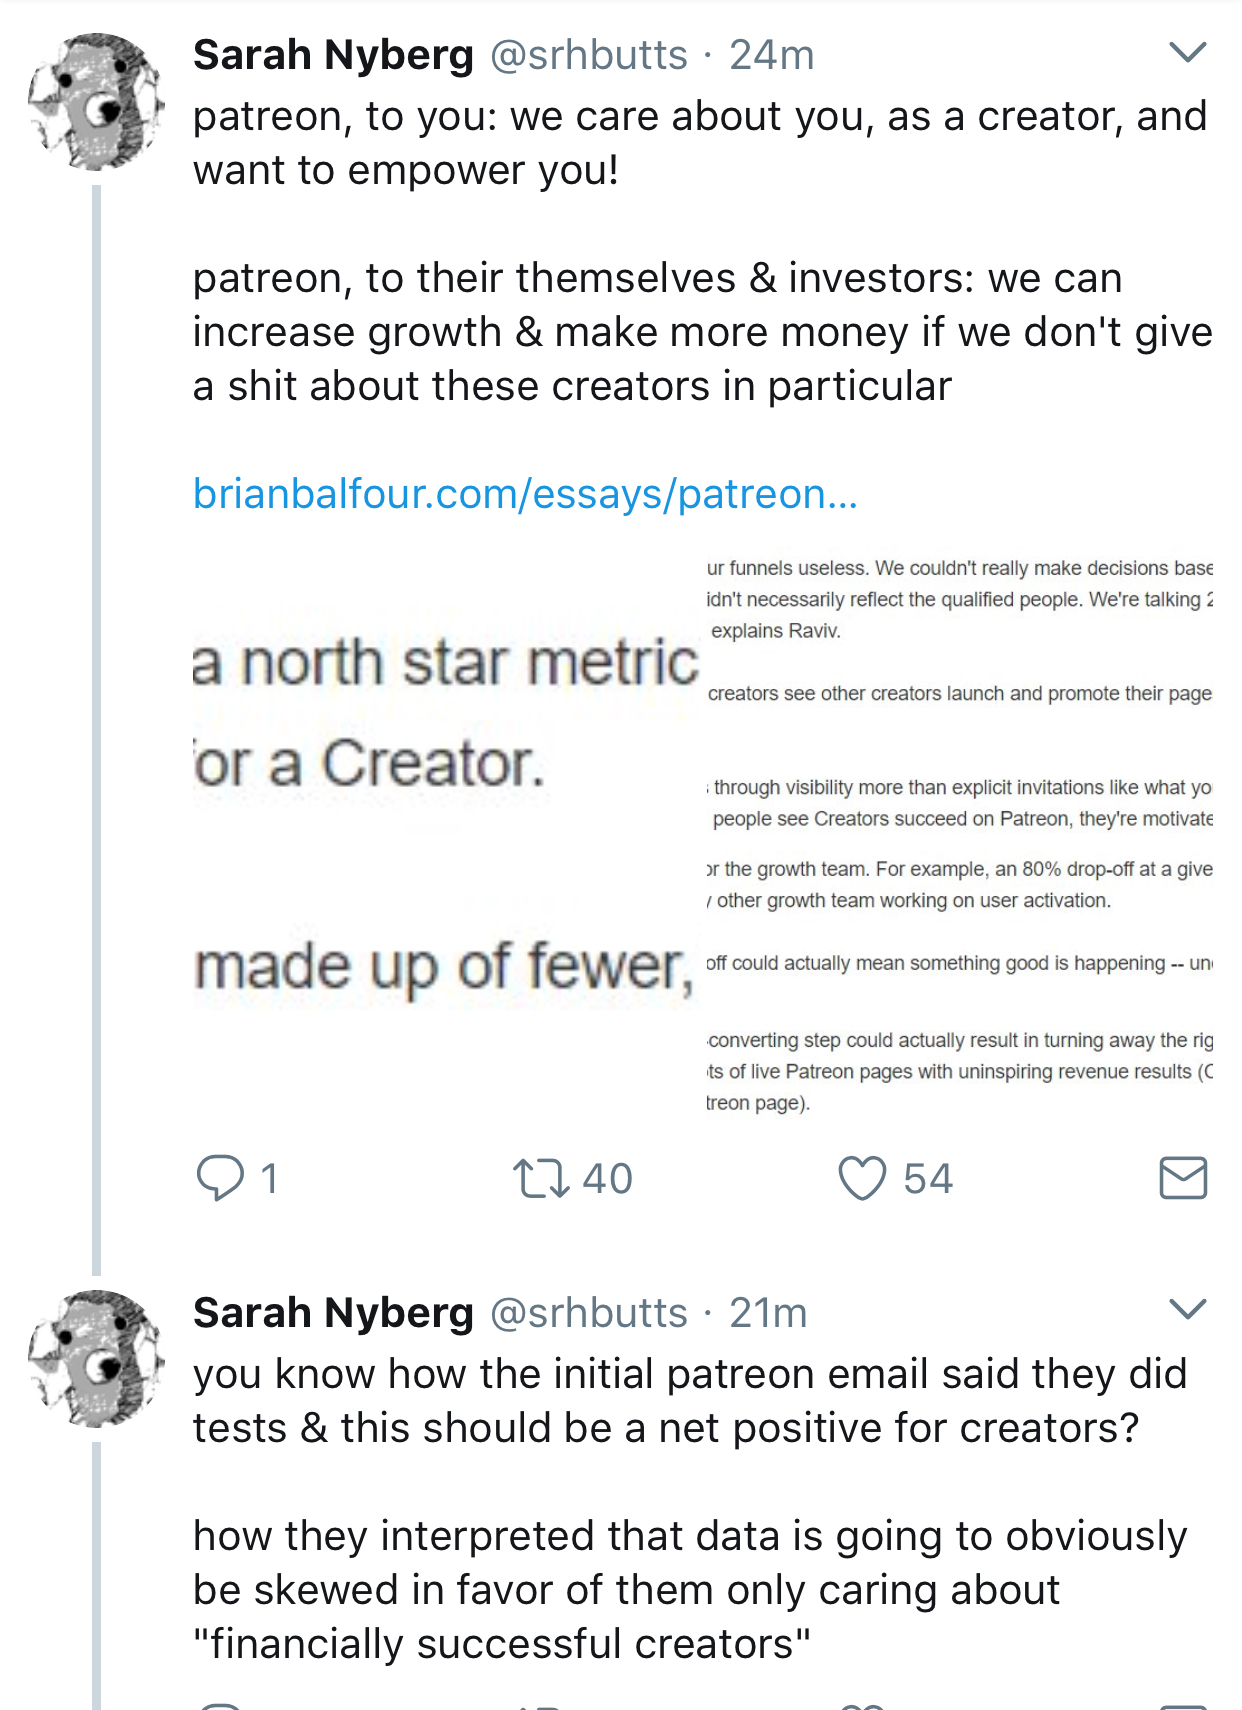Screen dimensions: 1242x1710
Task: Open the brianbalfour.com/essays/patreon link
Action: (x=525, y=494)
